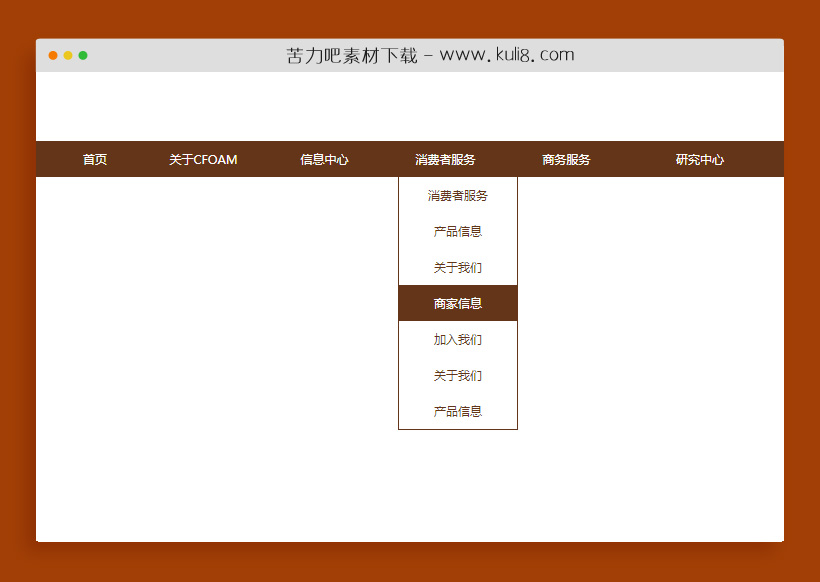This screenshot has width=820, height=582.
Task: Click the green traffic-light dot
Action: [84, 56]
